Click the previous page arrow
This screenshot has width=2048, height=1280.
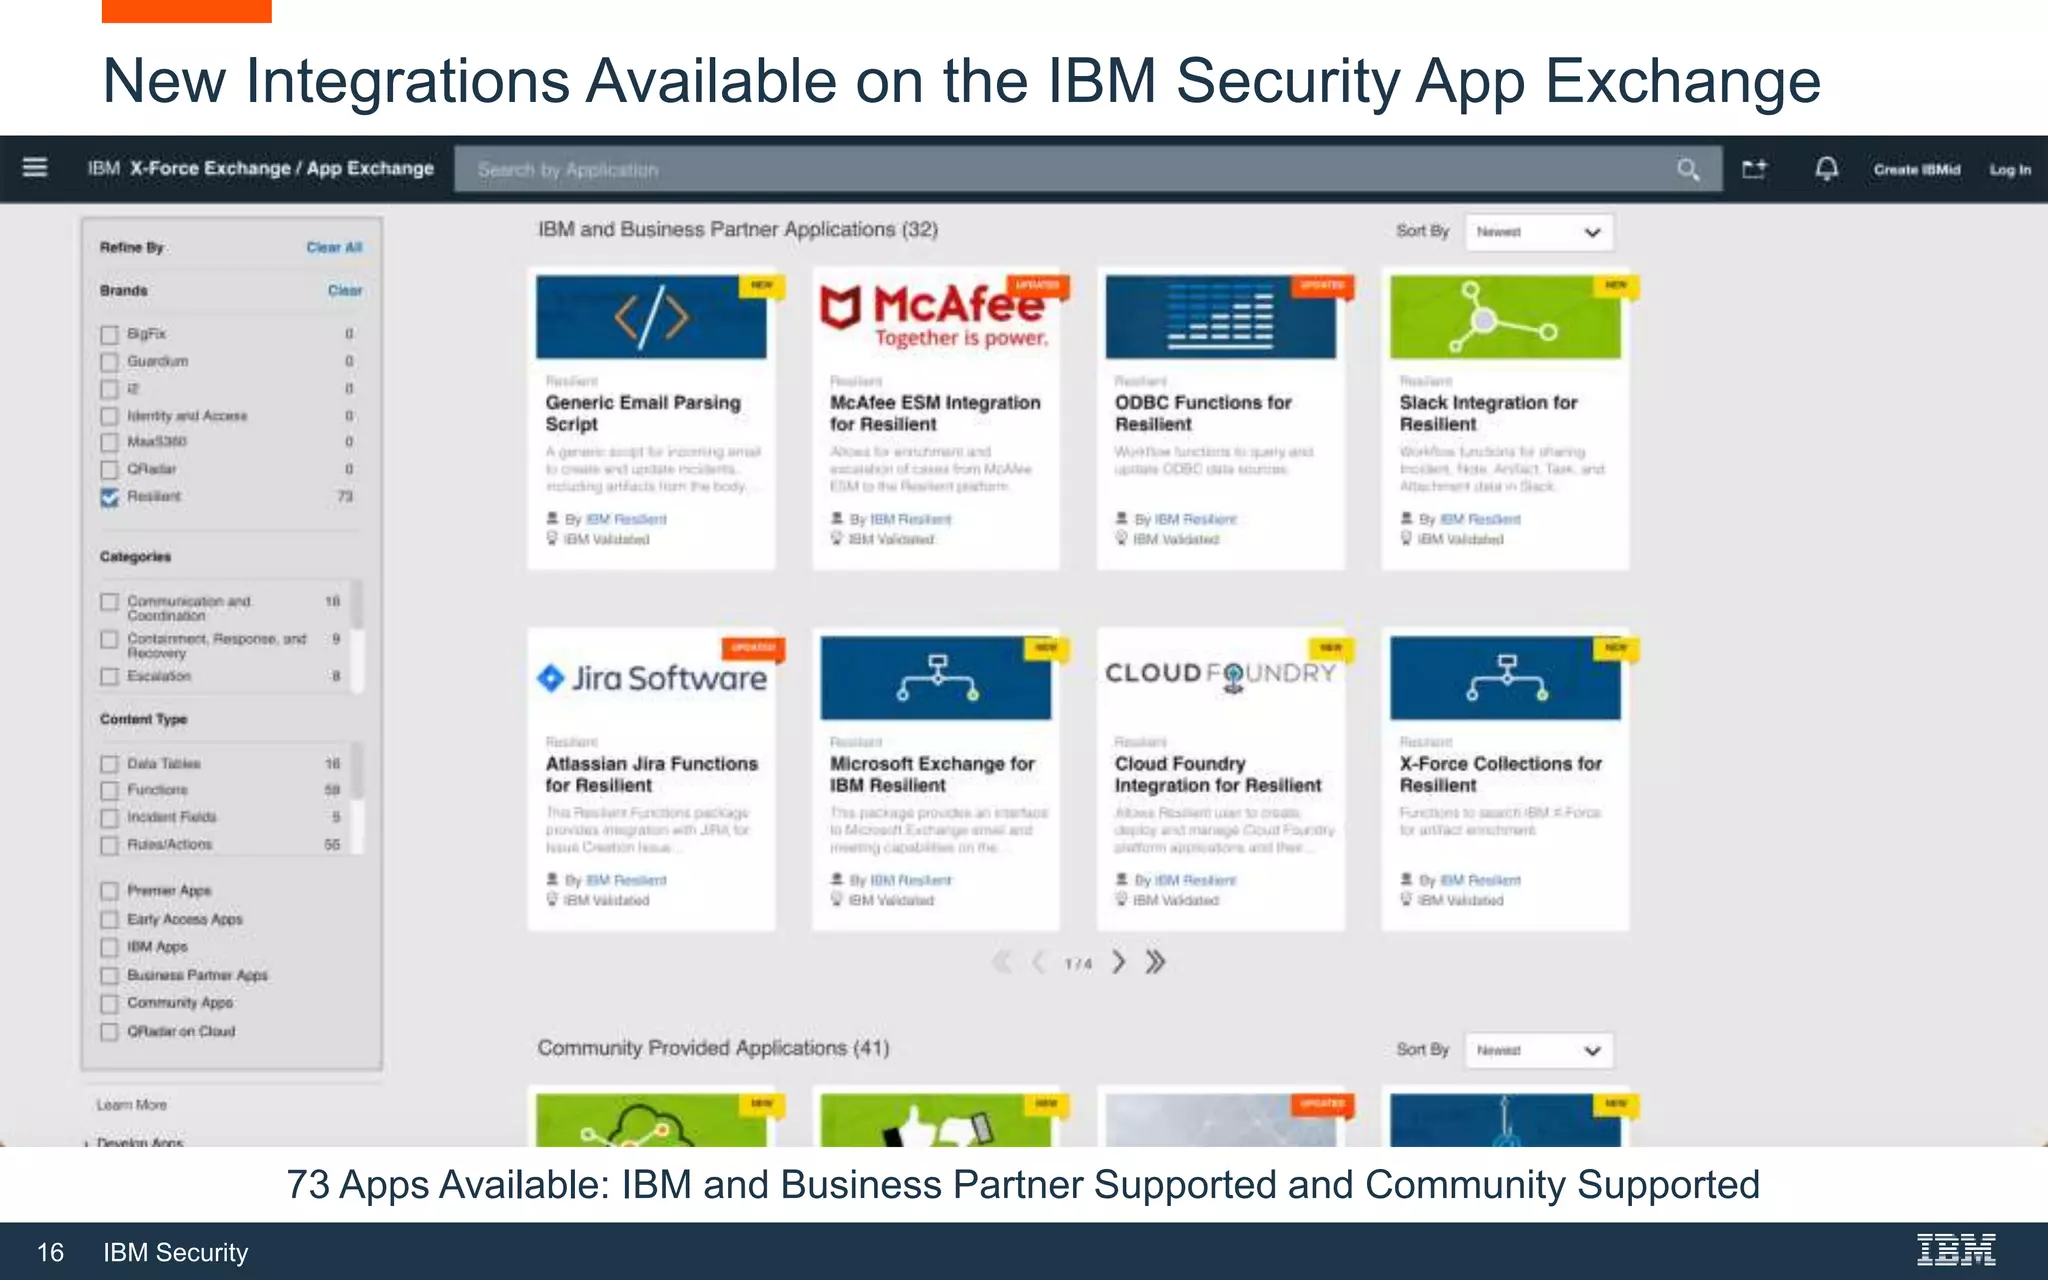pyautogui.click(x=1039, y=962)
